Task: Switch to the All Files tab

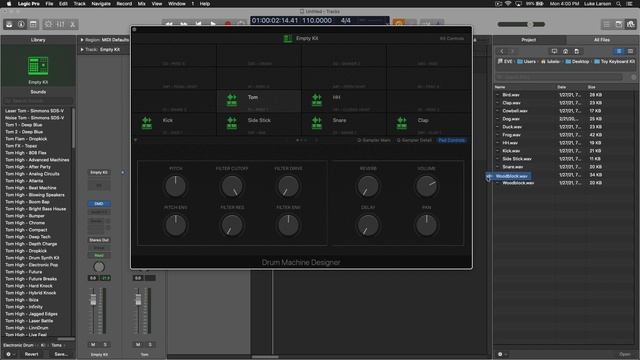Action: [602, 40]
